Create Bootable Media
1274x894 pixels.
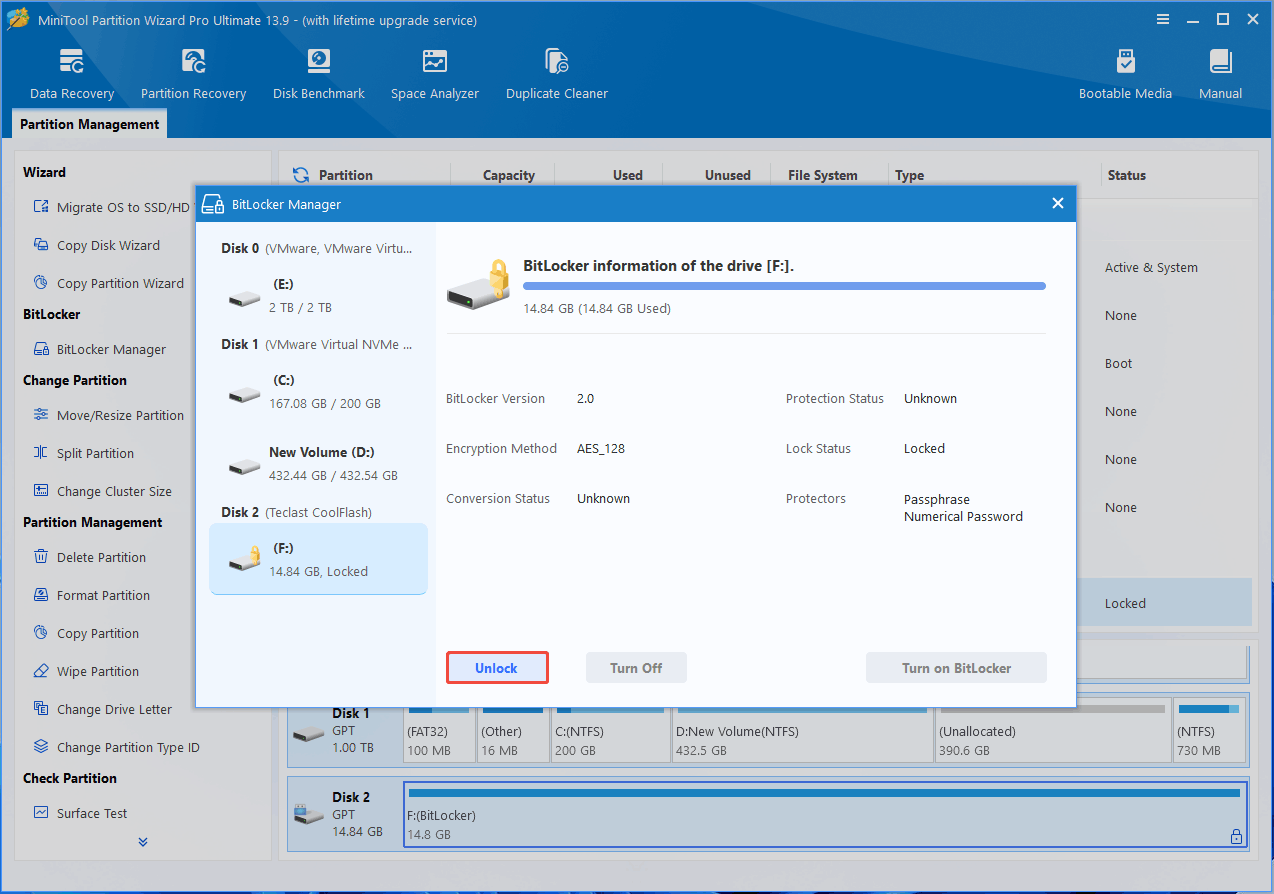tap(1125, 75)
